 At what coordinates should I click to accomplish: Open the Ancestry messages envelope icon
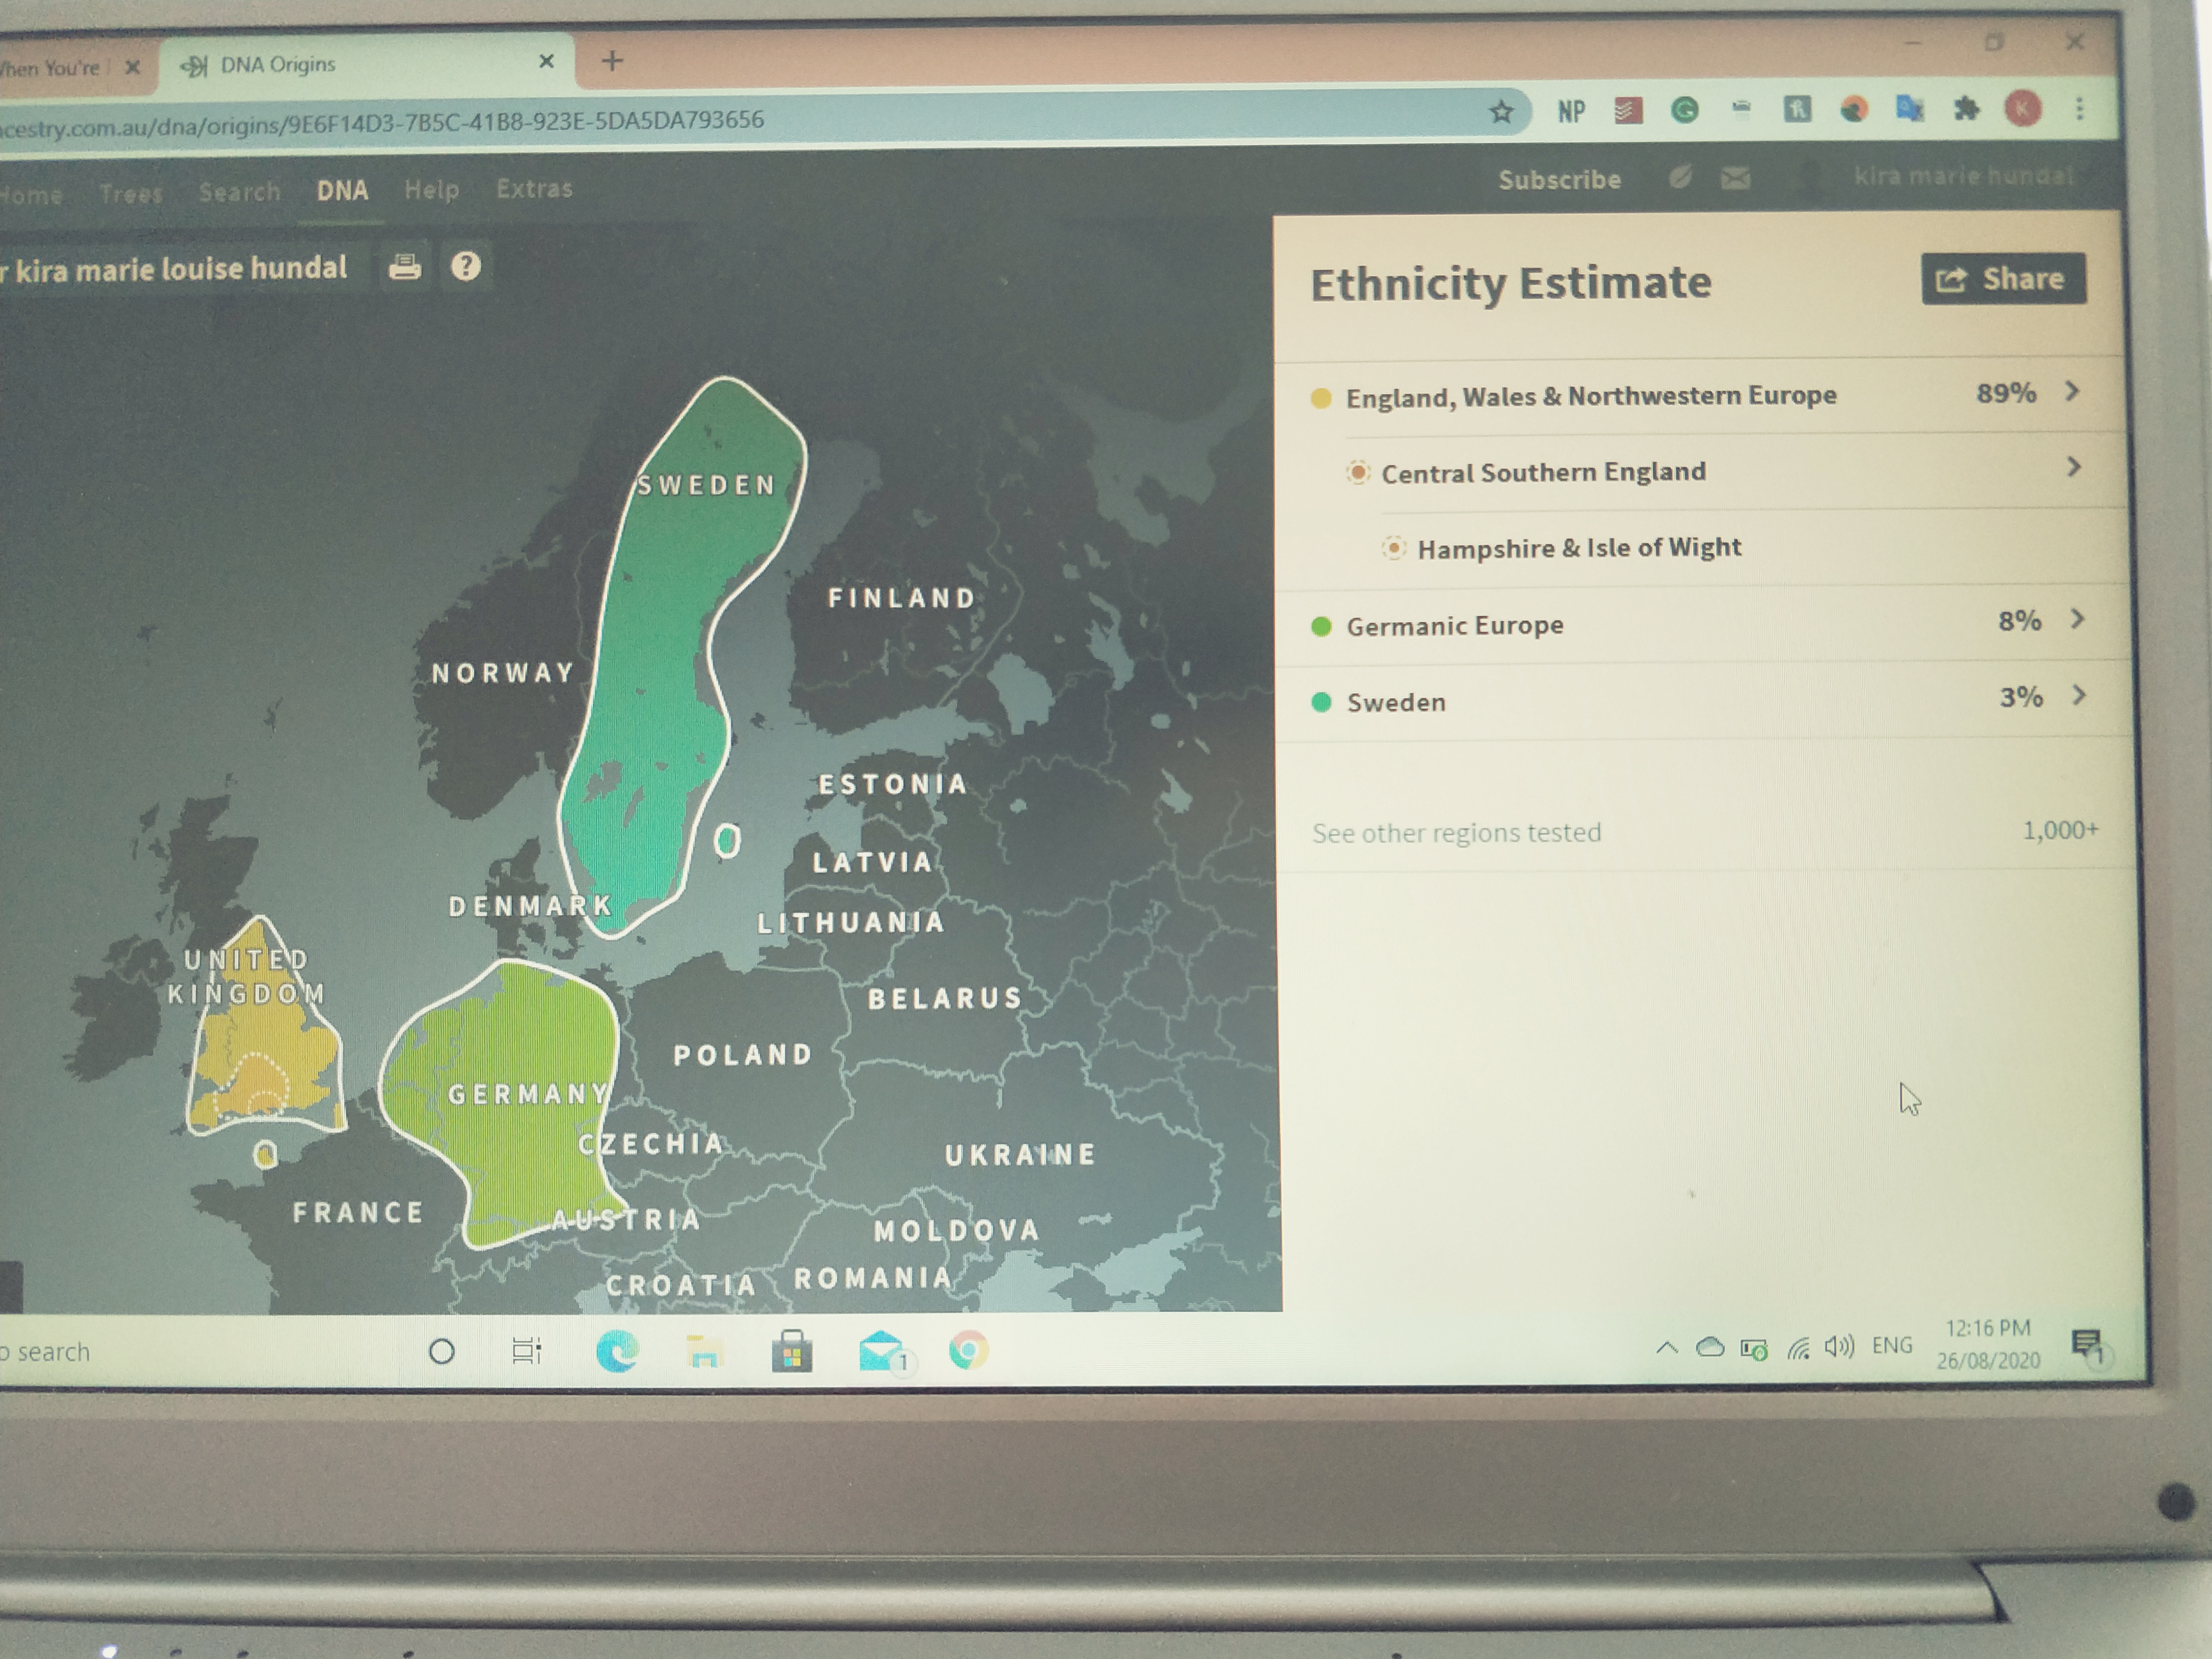(x=1735, y=178)
